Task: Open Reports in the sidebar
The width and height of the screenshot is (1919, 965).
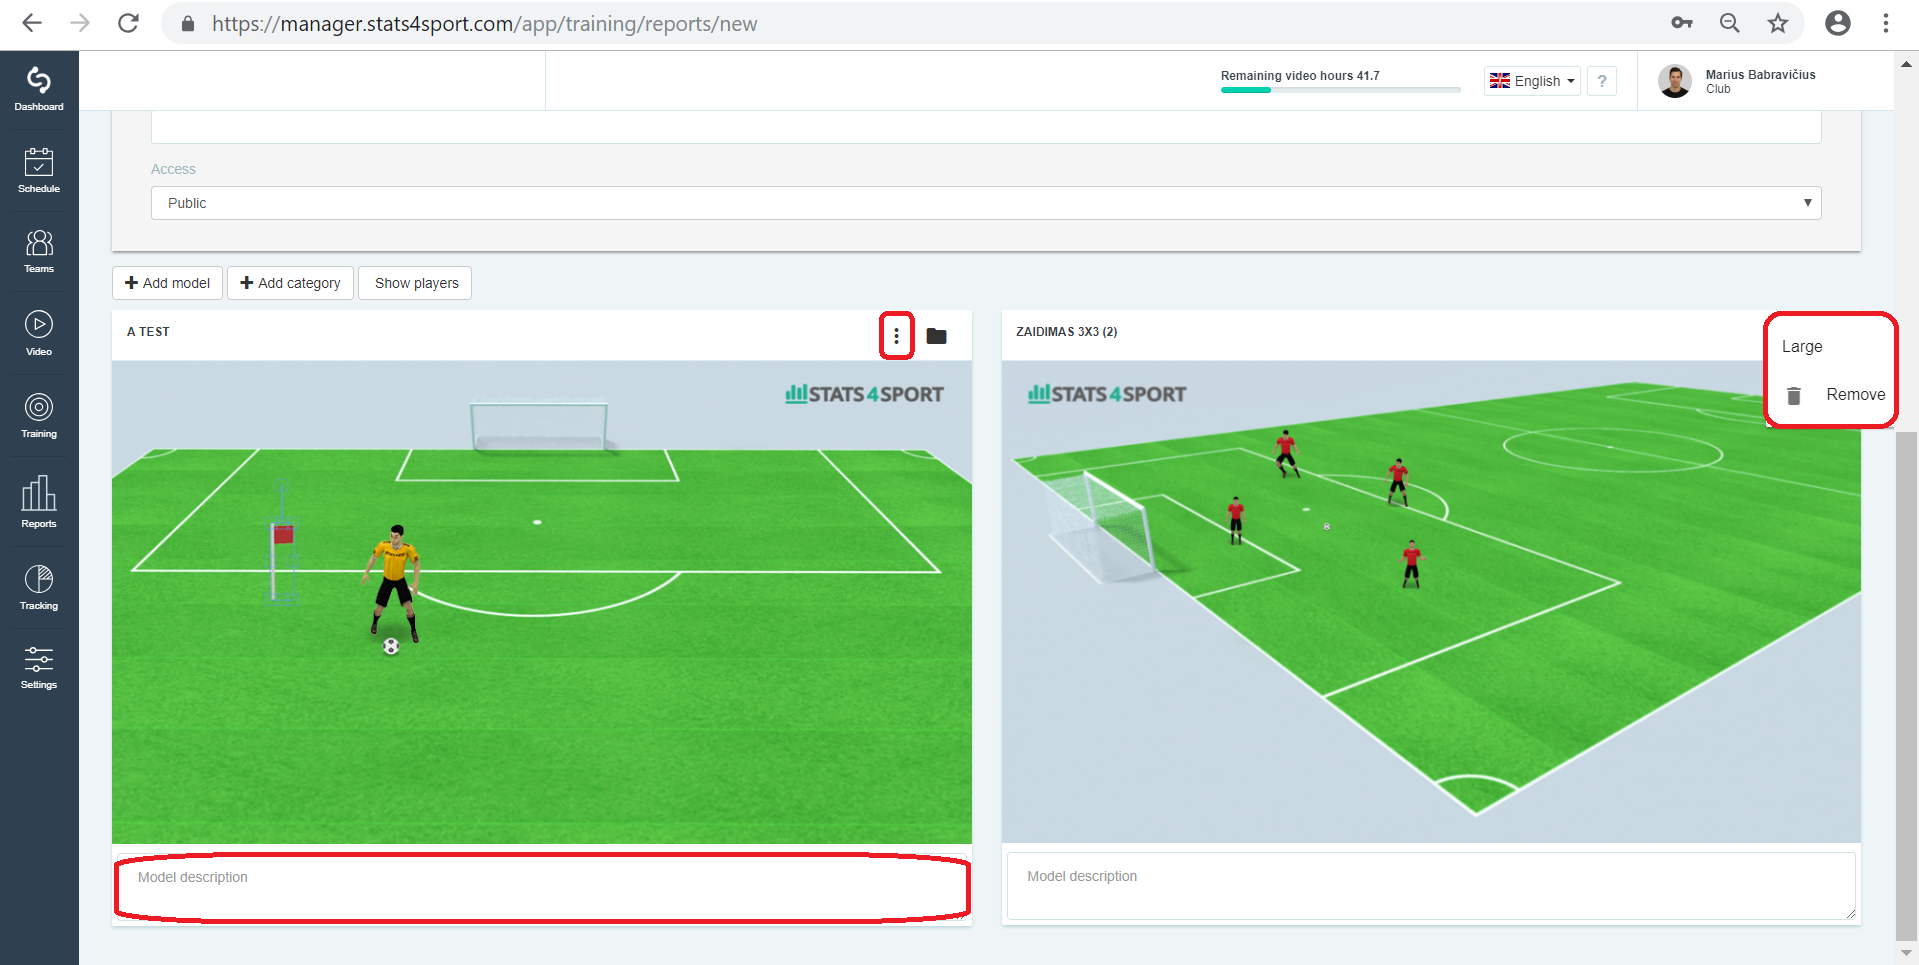Action: coord(39,502)
